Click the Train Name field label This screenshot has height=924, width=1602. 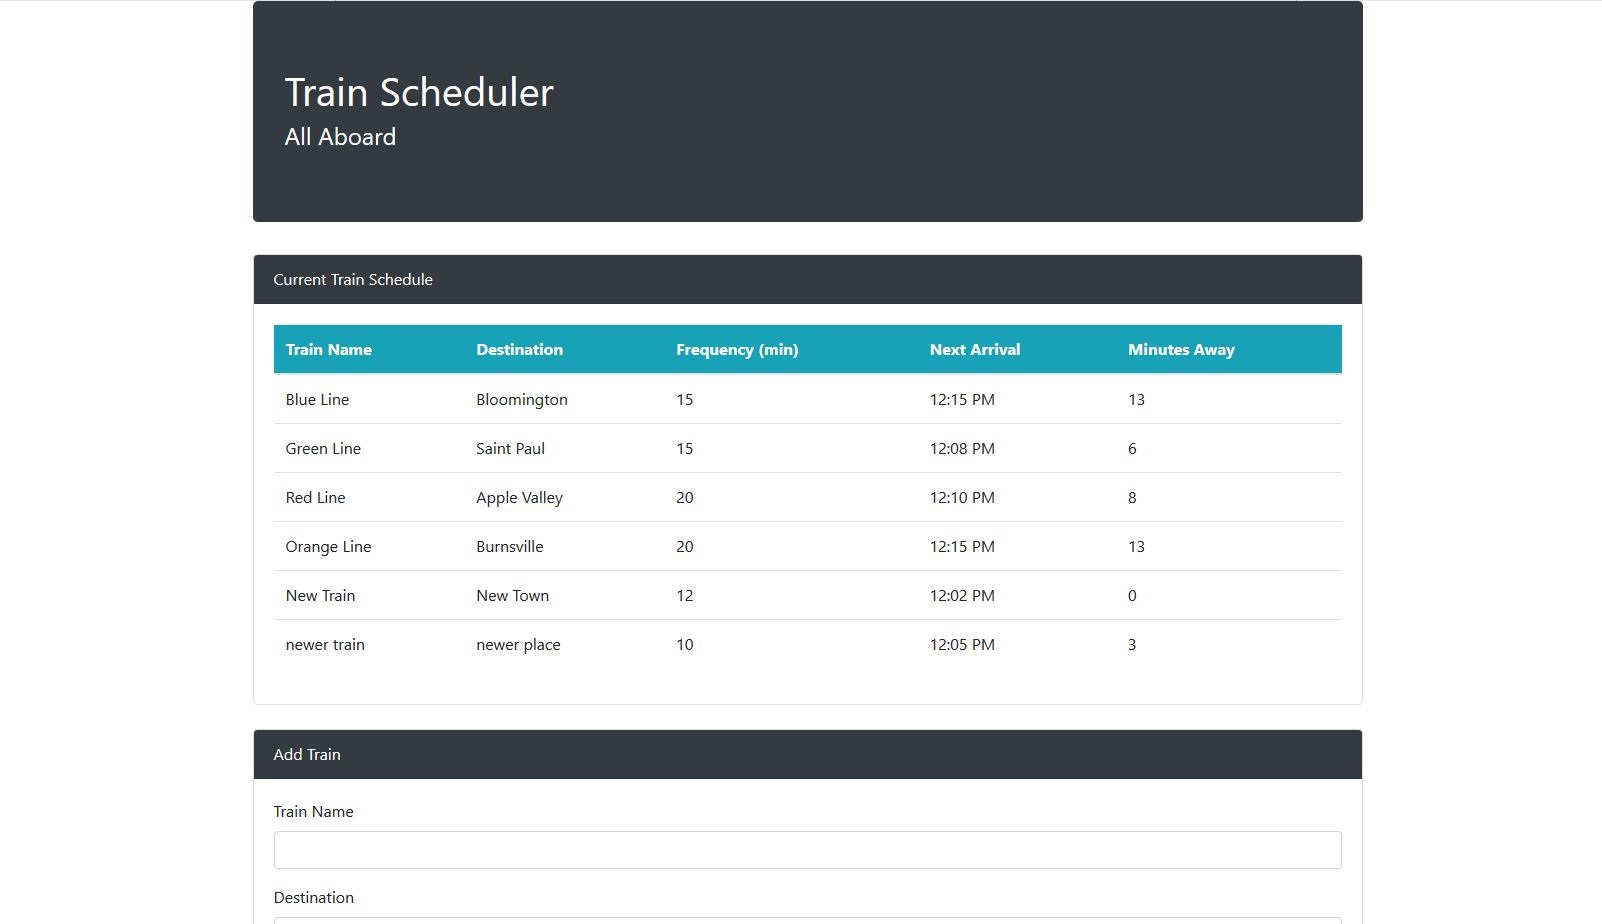click(x=313, y=812)
